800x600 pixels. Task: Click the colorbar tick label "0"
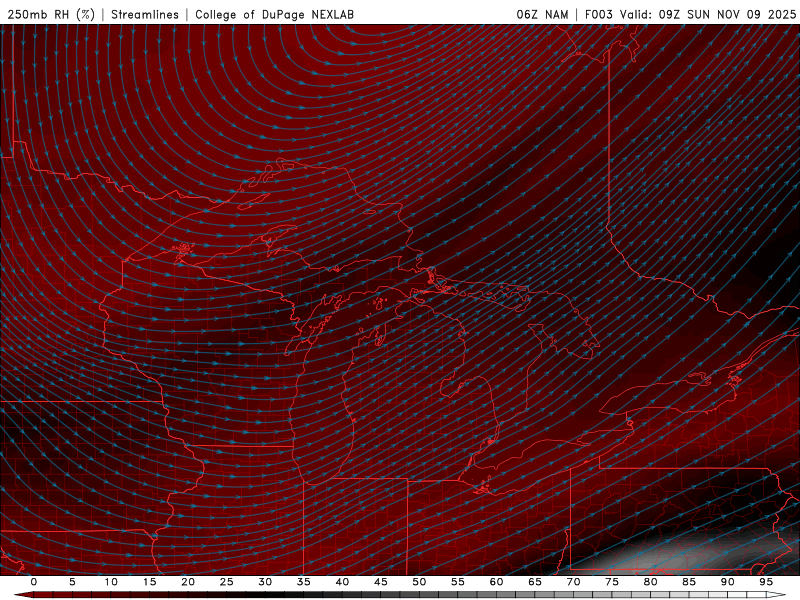coord(34,582)
